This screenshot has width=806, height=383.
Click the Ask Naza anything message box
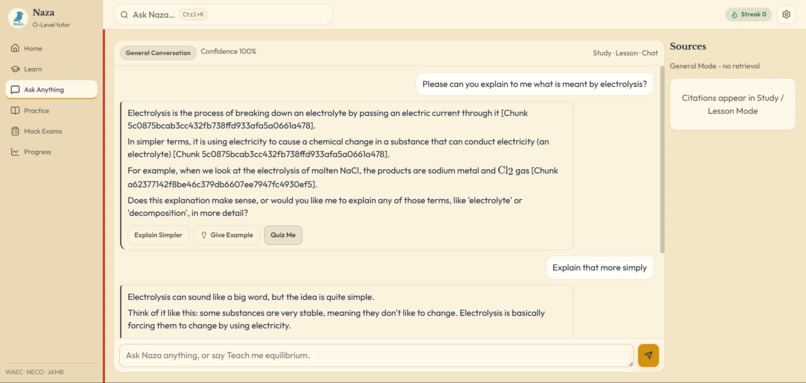(x=376, y=355)
